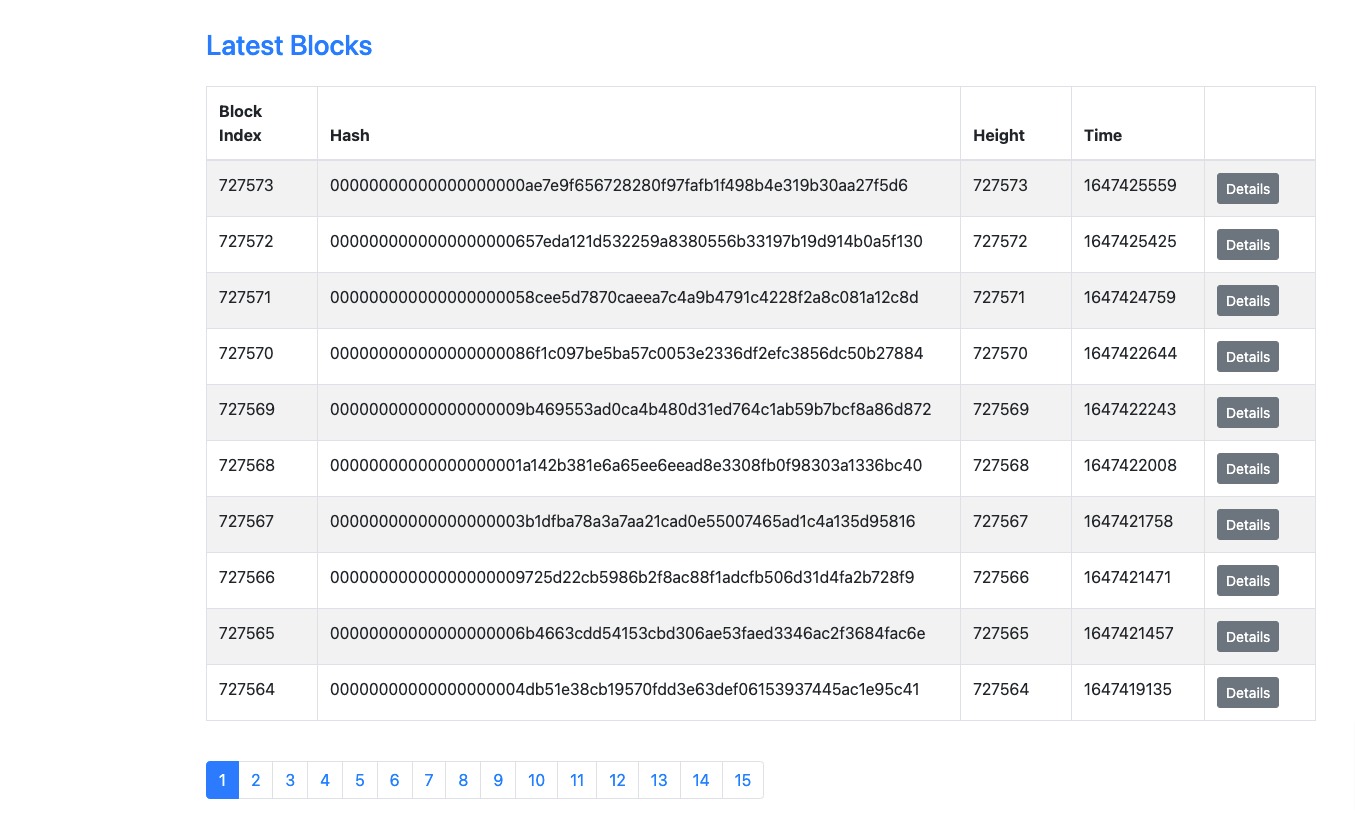
Task: Open Details for block 727572
Action: click(1247, 244)
